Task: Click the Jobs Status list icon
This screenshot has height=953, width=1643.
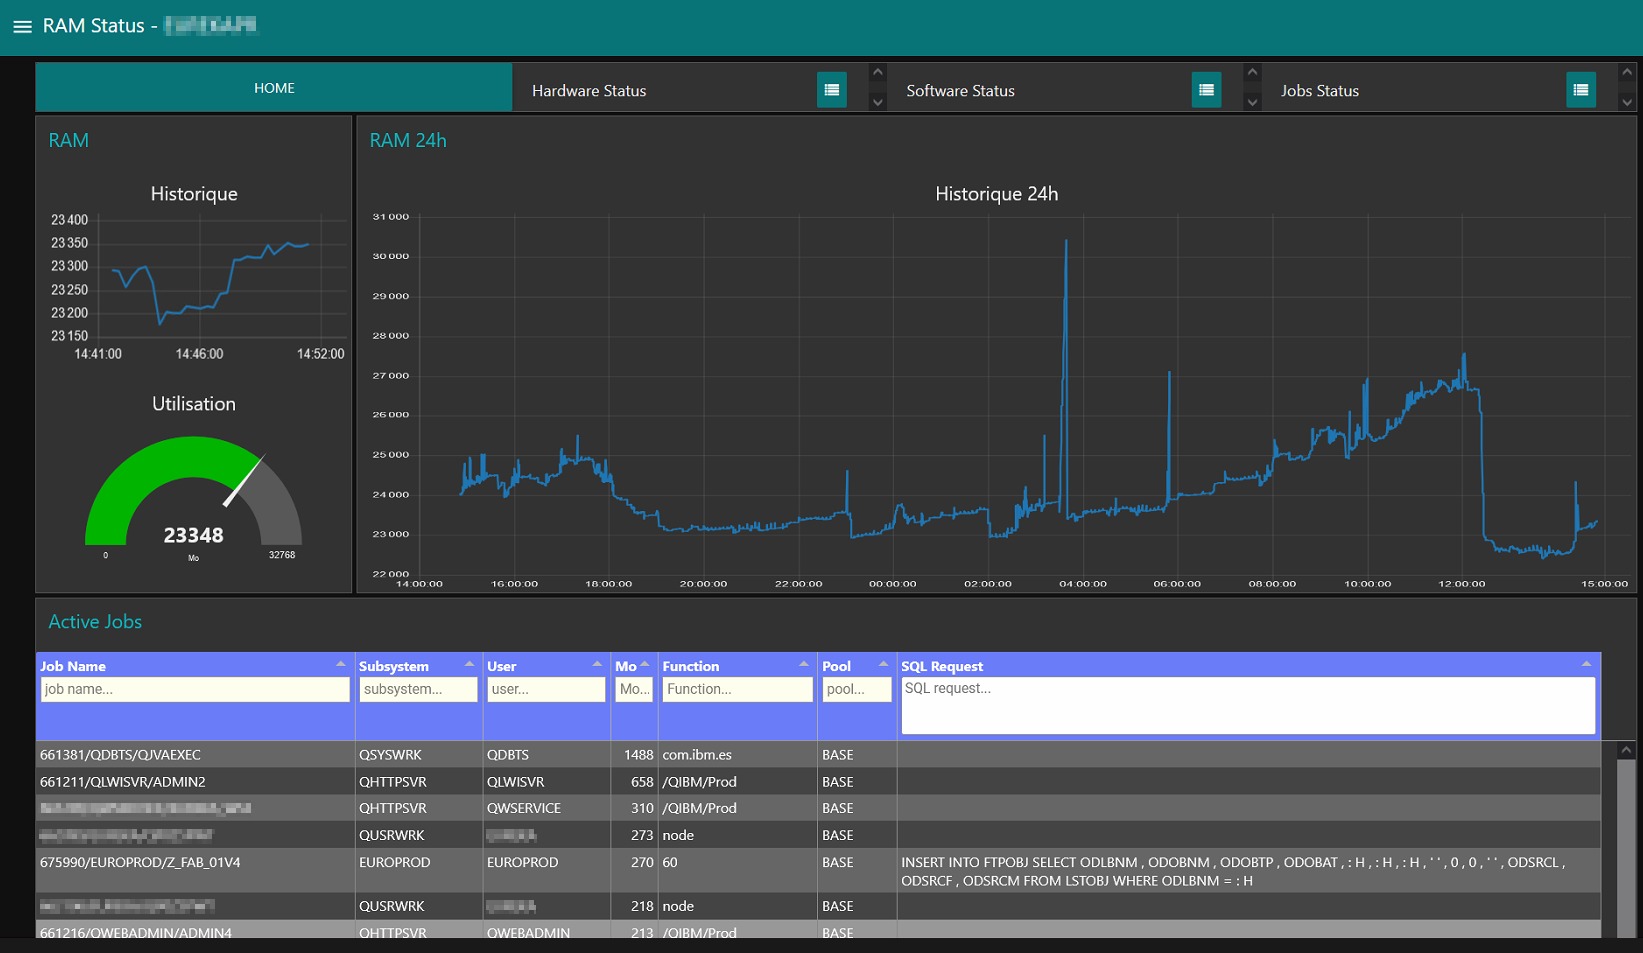Action: (x=1580, y=90)
